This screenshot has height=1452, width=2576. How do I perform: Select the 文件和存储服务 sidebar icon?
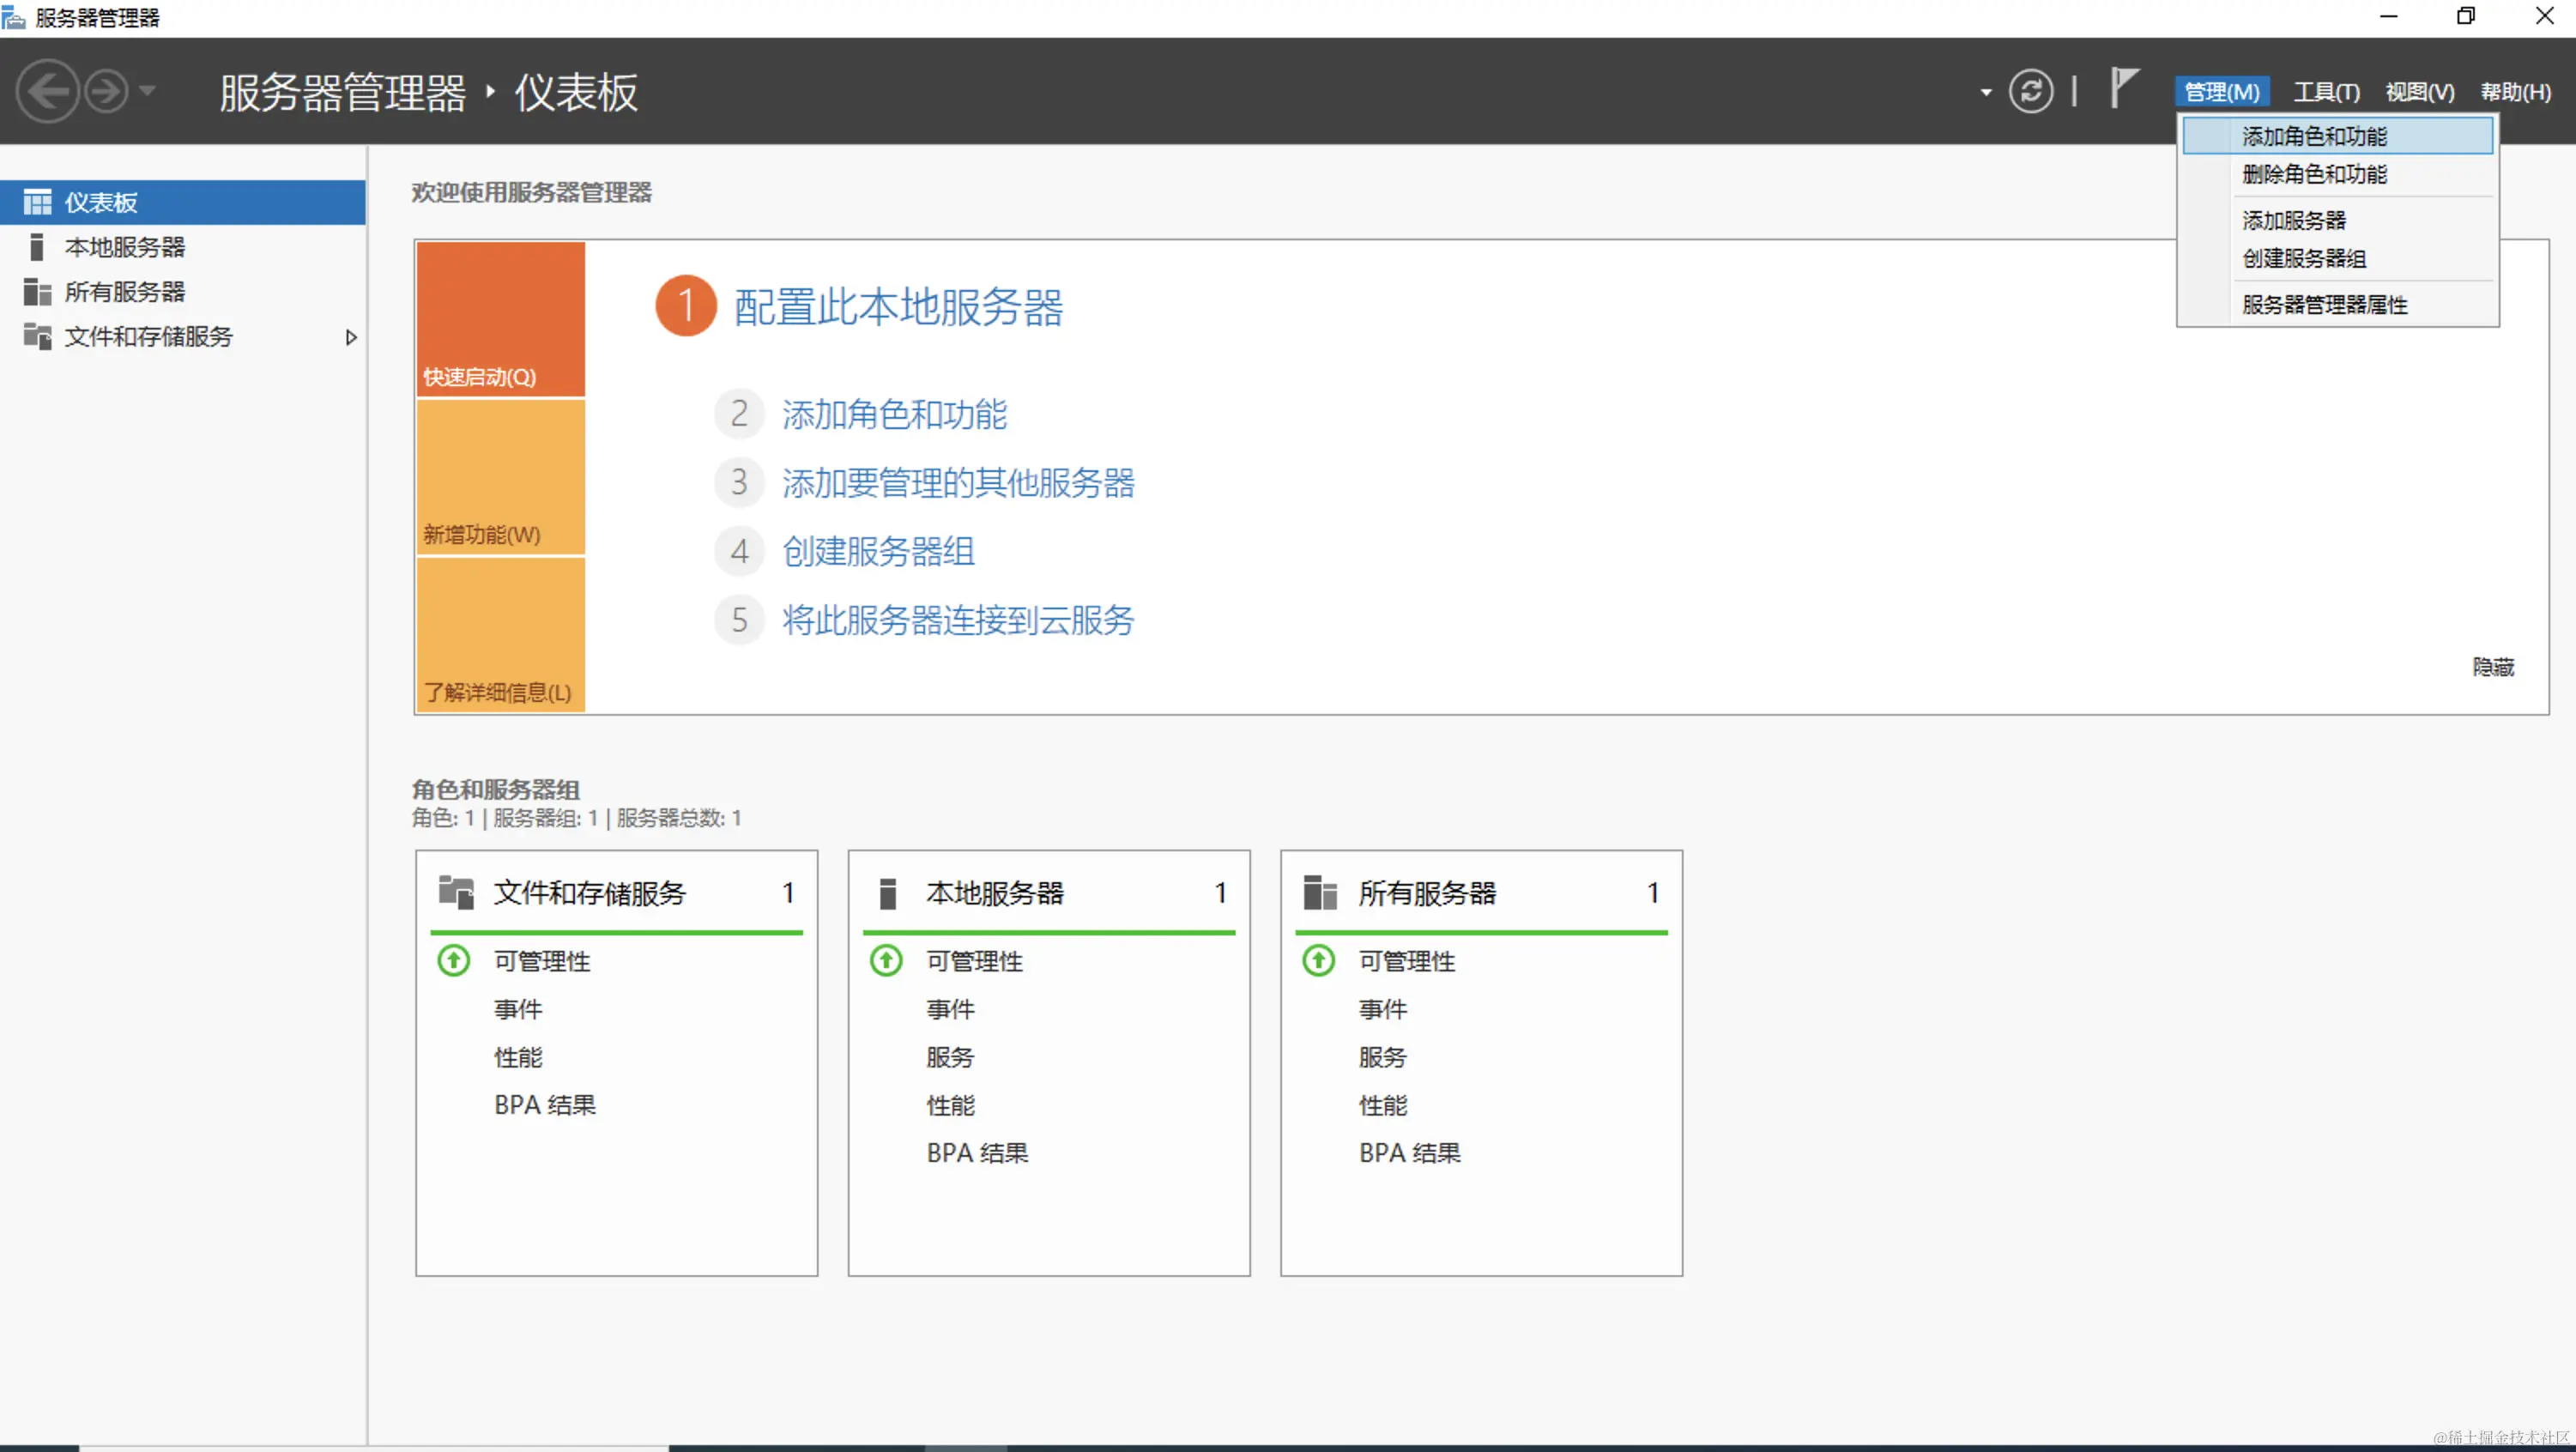click(x=37, y=337)
